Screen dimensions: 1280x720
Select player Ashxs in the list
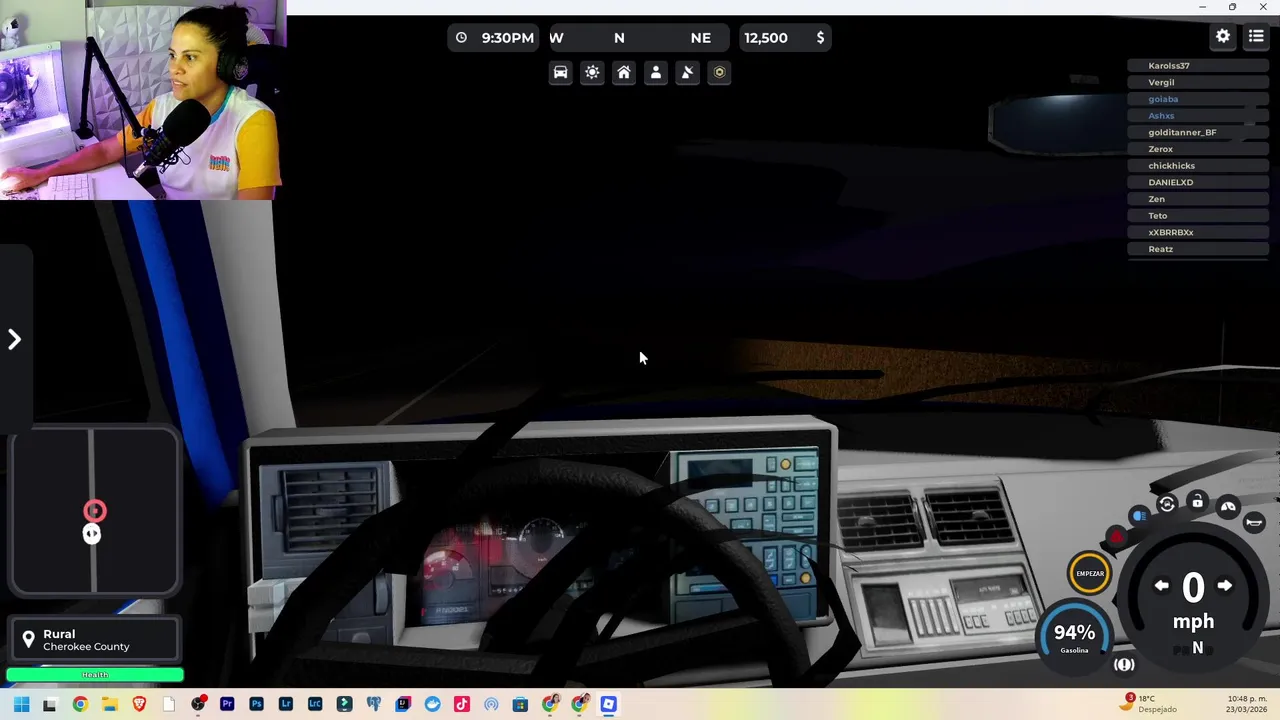point(1198,116)
